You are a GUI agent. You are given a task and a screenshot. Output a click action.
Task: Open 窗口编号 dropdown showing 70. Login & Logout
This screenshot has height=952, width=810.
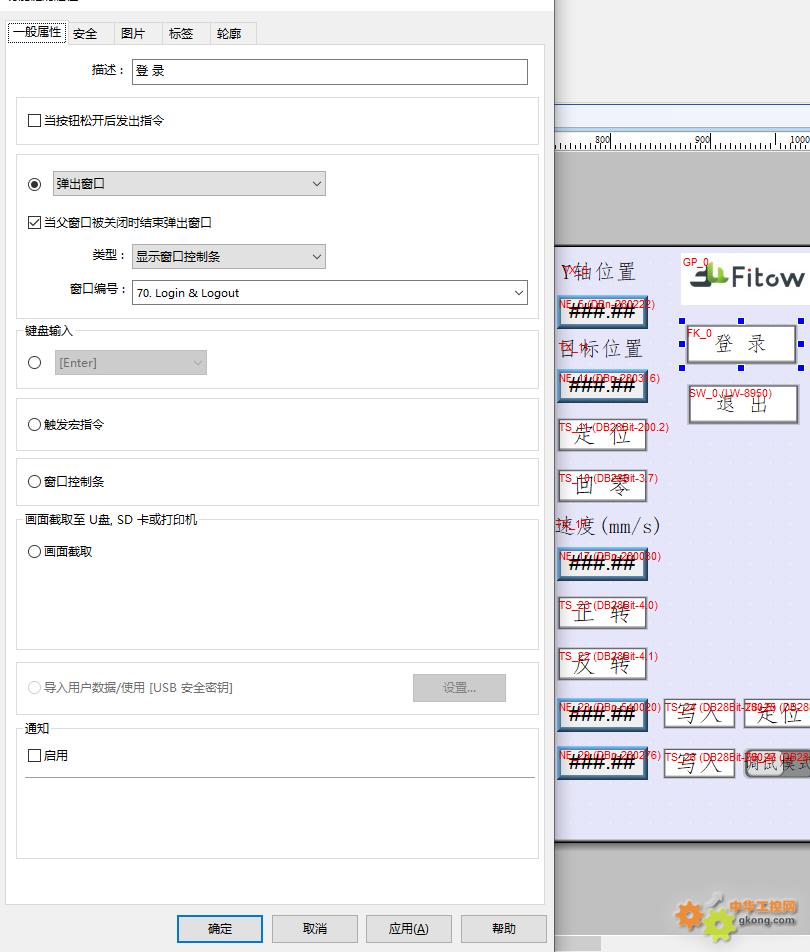click(329, 293)
